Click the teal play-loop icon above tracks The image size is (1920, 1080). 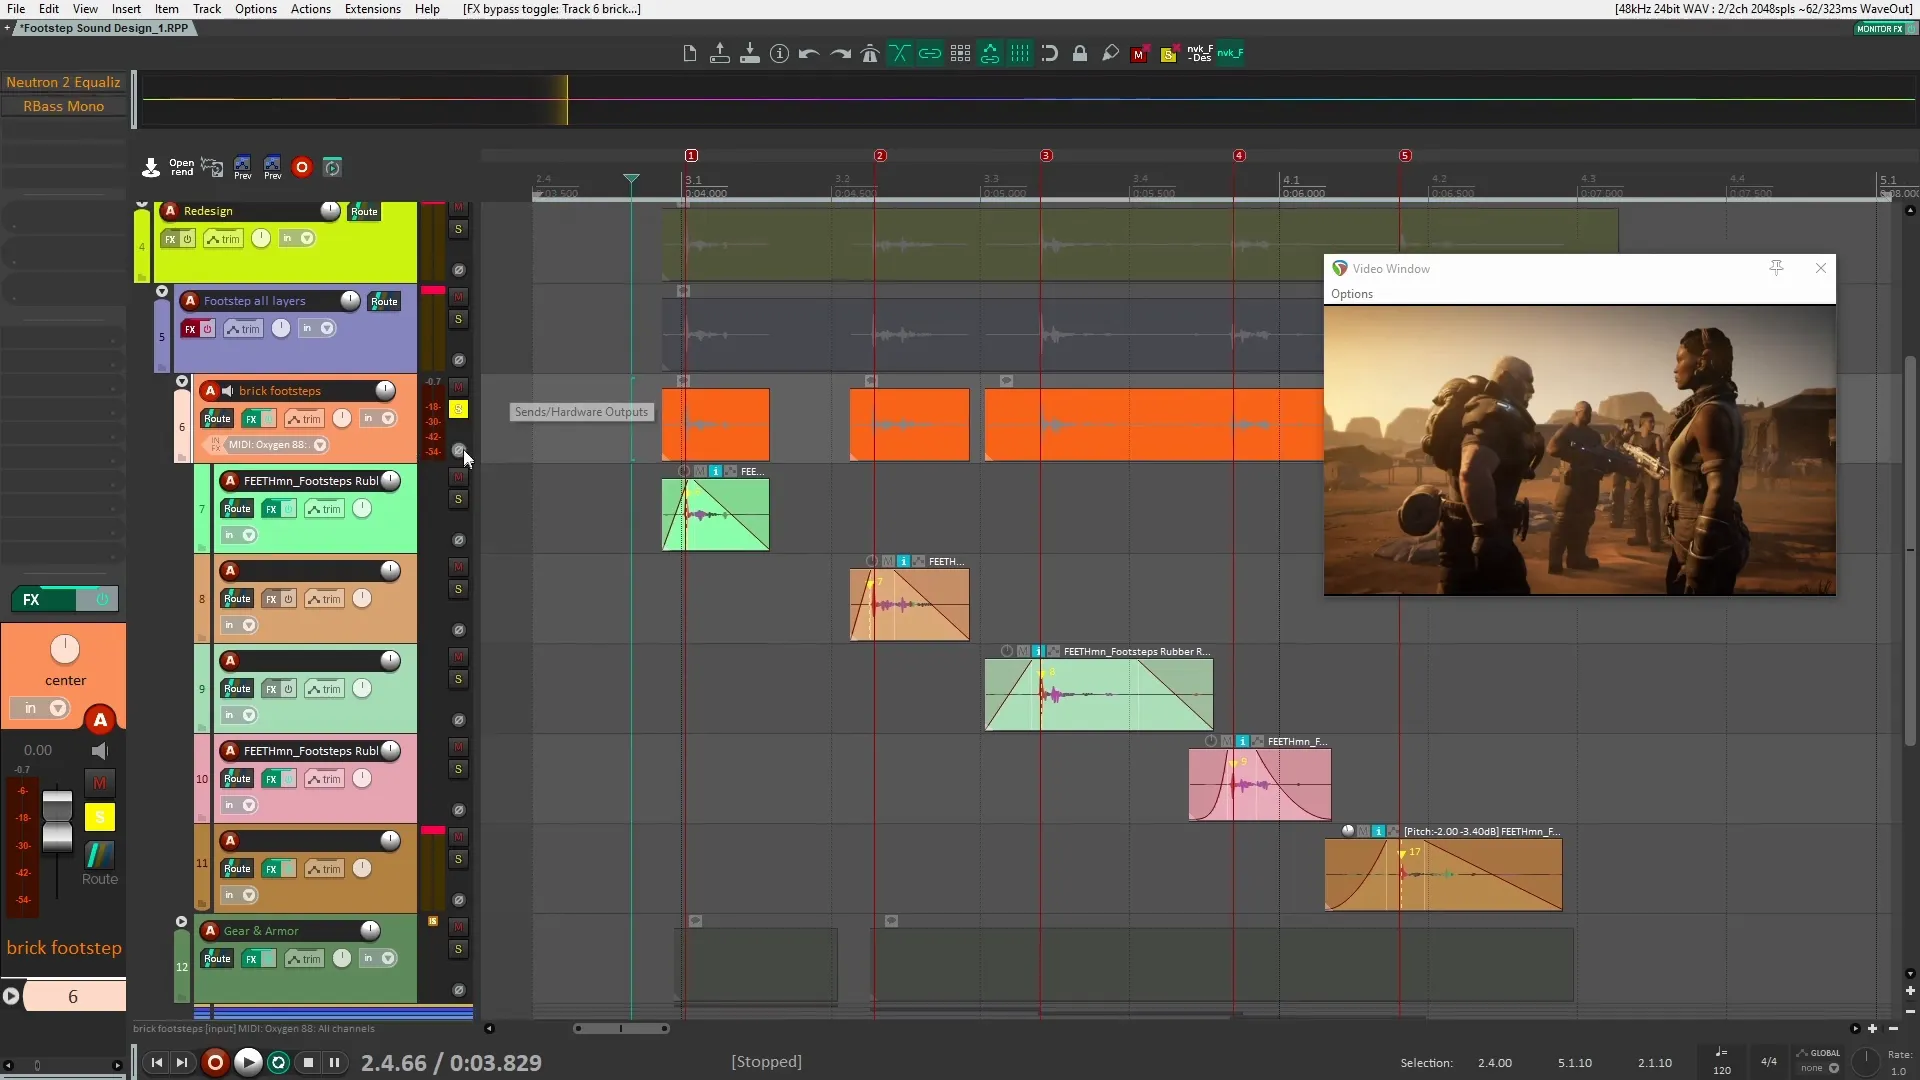333,168
